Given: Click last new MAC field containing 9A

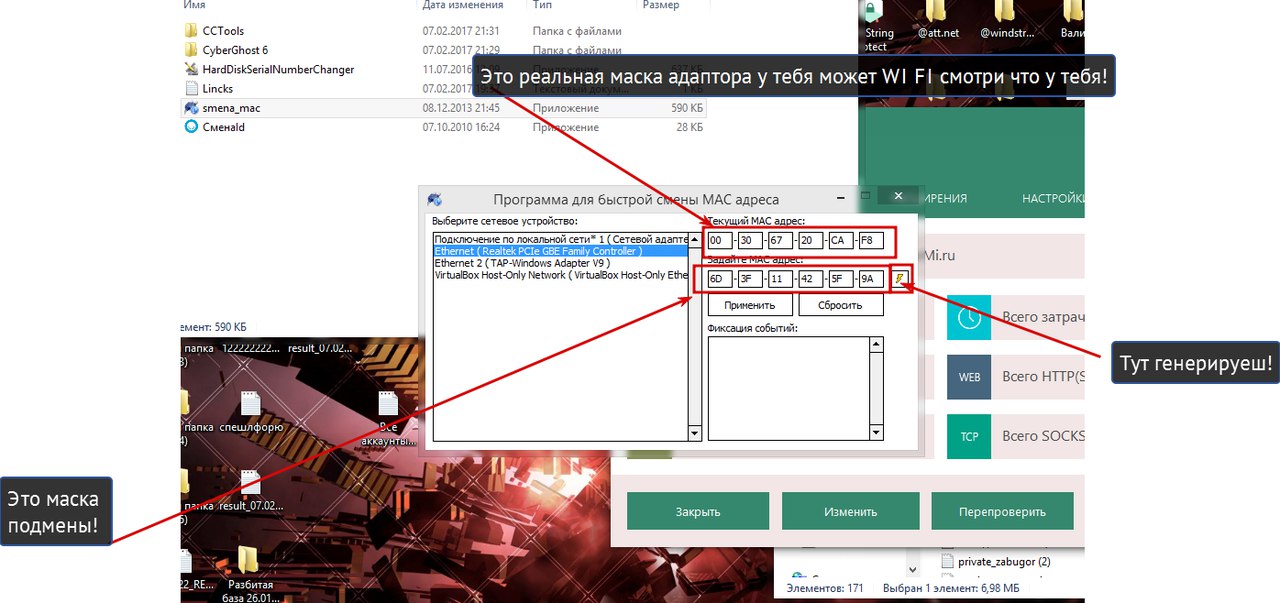Looking at the screenshot, I should tap(870, 280).
